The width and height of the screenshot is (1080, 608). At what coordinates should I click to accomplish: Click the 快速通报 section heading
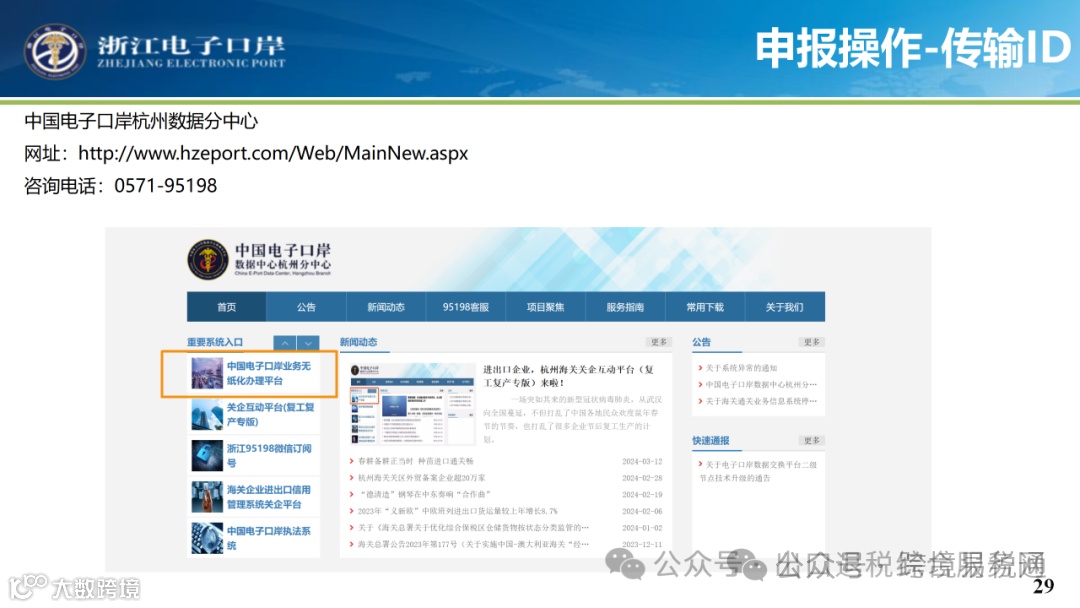click(711, 441)
